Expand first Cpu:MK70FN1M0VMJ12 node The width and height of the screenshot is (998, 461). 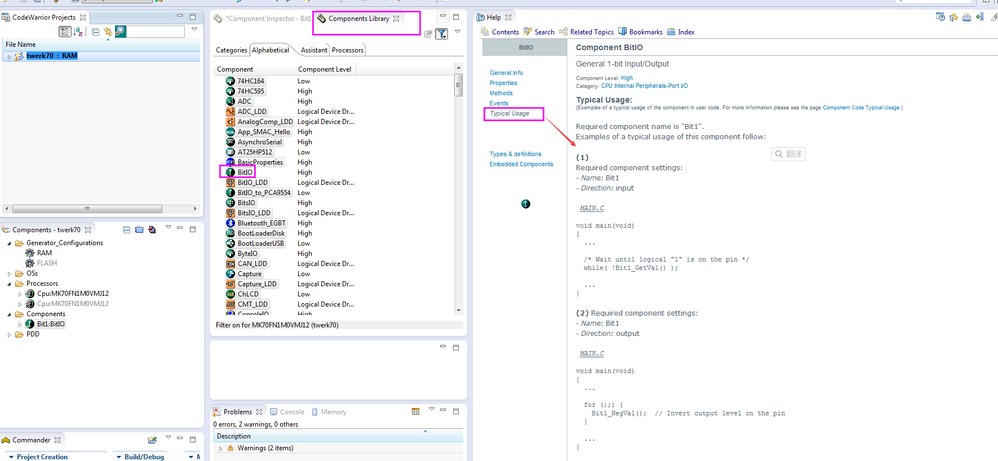20,294
